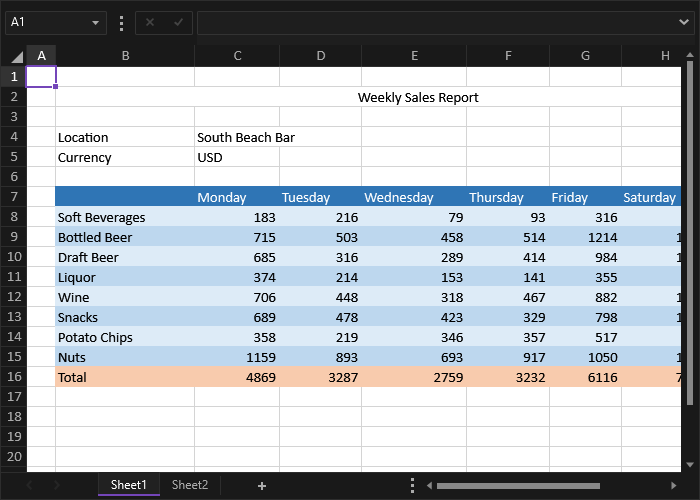Select the Bottled Beer row label
The width and height of the screenshot is (700, 500).
[125, 237]
